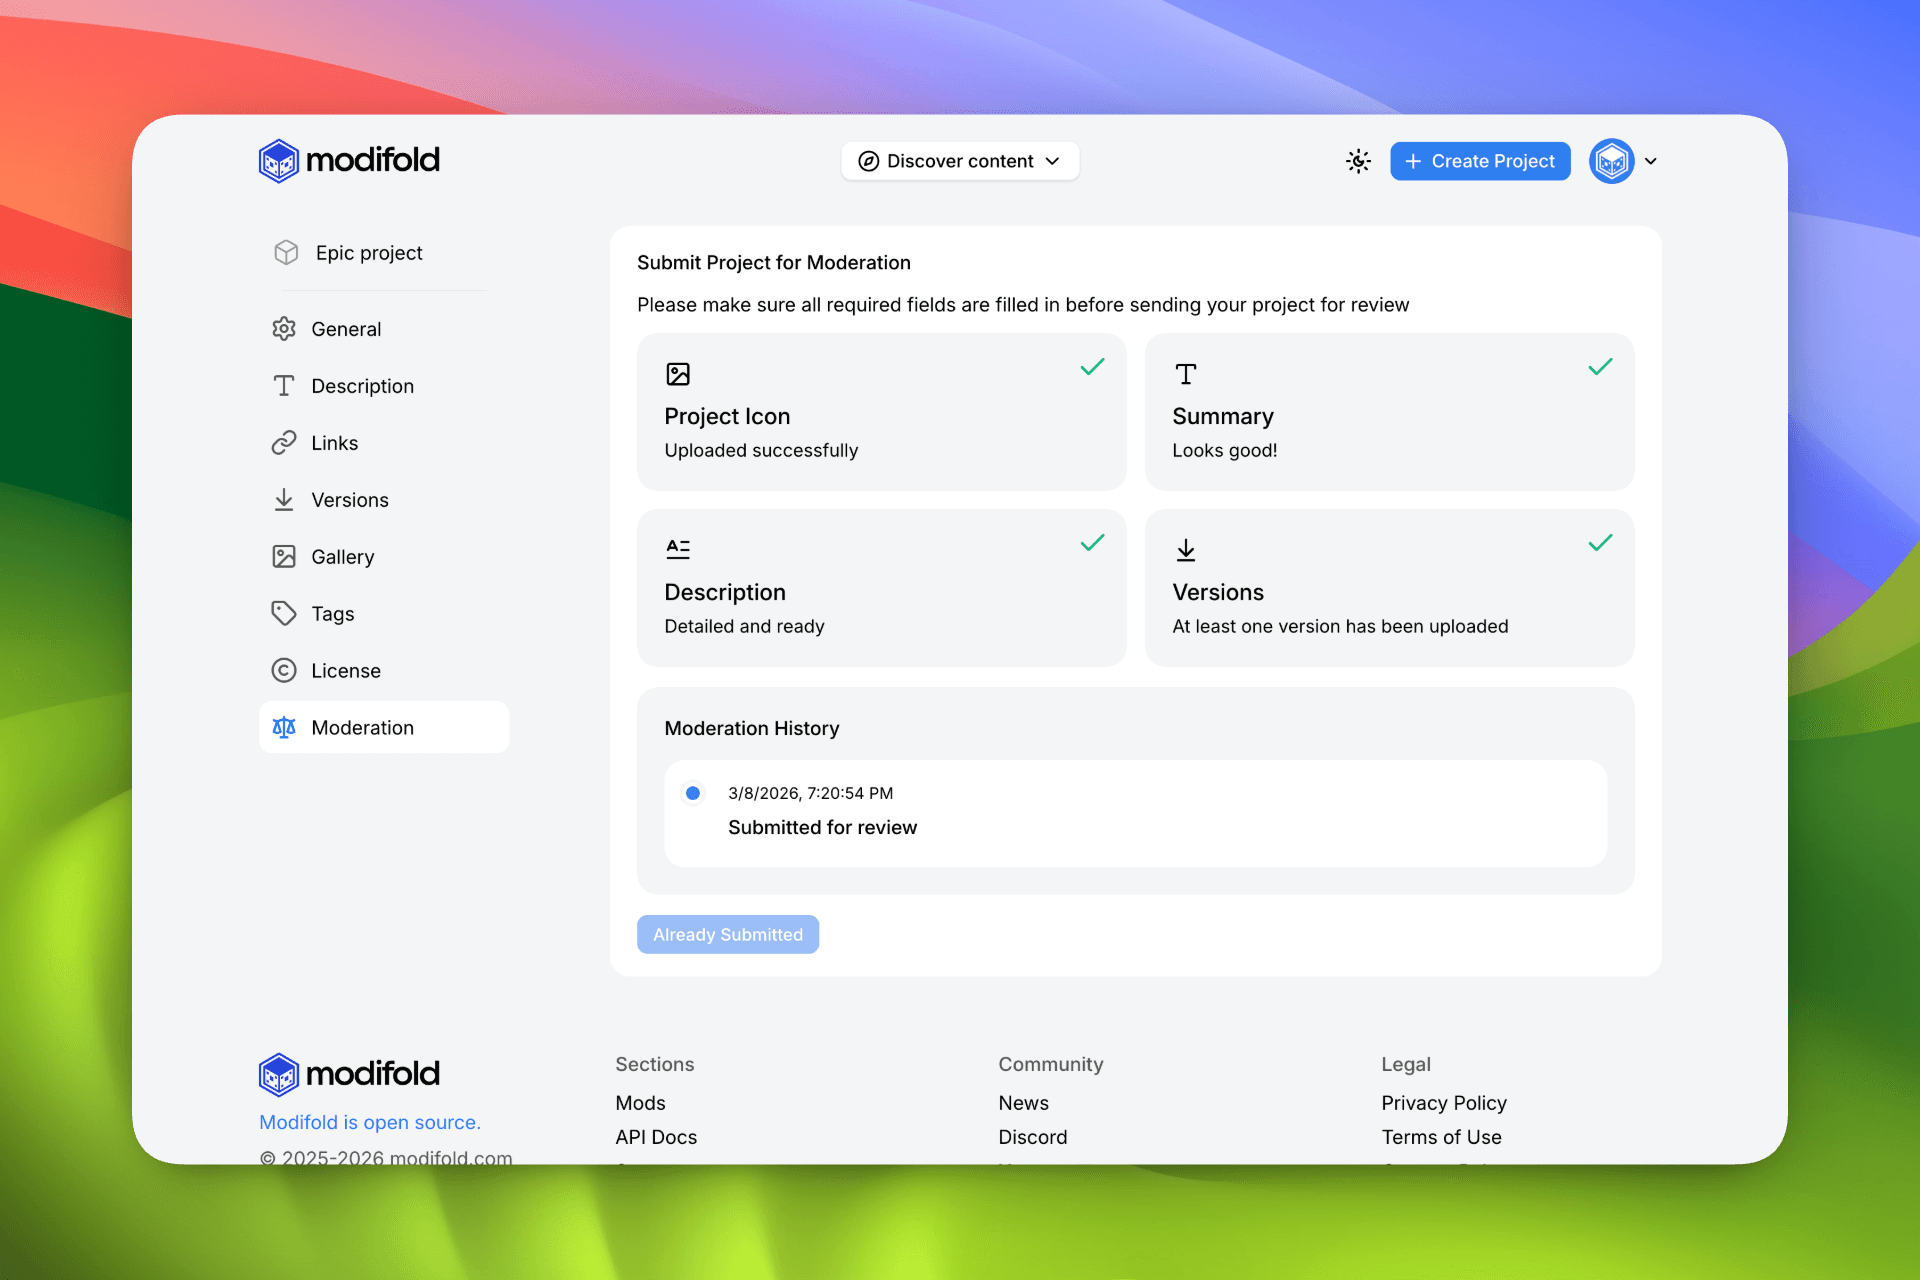Click the Links chain icon
The height and width of the screenshot is (1280, 1920).
pyautogui.click(x=284, y=443)
